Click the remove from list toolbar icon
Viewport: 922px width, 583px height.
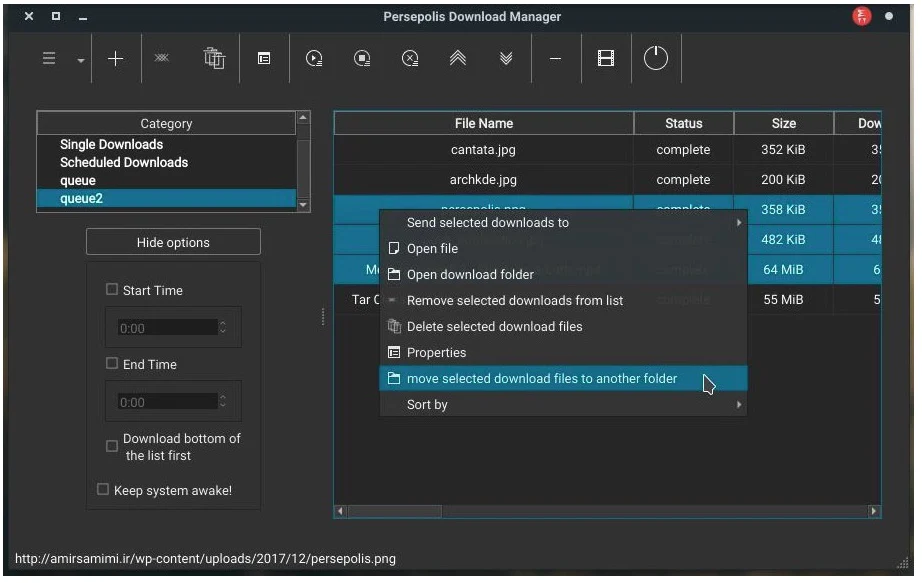tap(162, 58)
